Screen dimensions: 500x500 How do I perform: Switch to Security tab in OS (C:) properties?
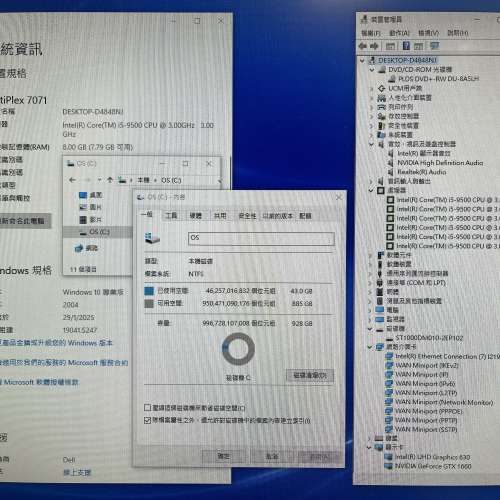pyautogui.click(x=247, y=216)
